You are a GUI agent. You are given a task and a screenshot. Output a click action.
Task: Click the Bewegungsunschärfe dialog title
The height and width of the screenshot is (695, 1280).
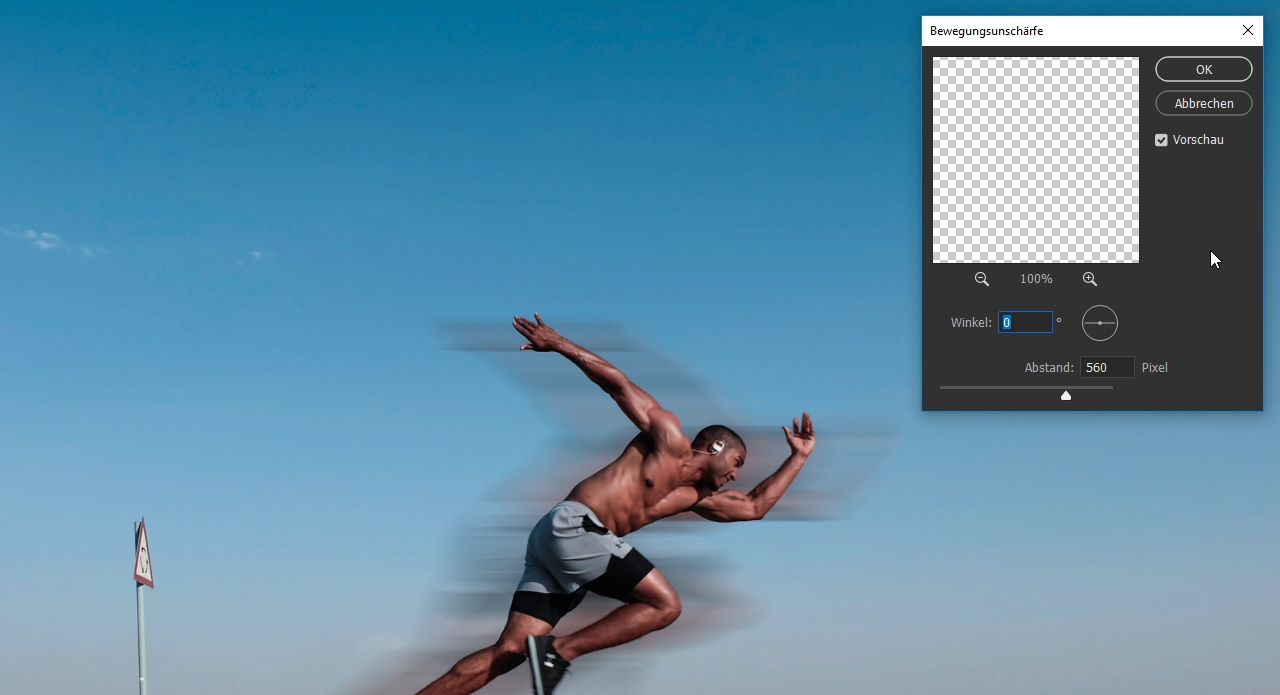point(986,31)
